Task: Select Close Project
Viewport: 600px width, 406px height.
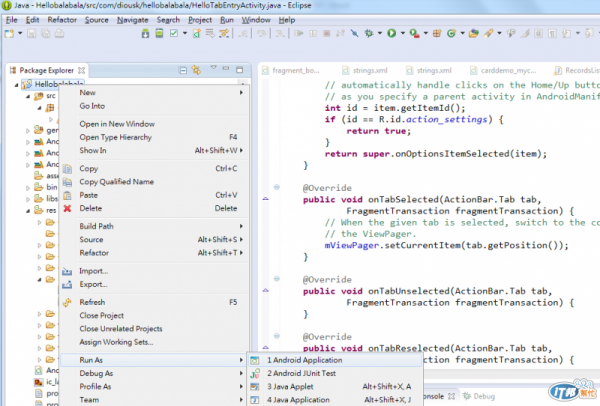Action: 155,316
